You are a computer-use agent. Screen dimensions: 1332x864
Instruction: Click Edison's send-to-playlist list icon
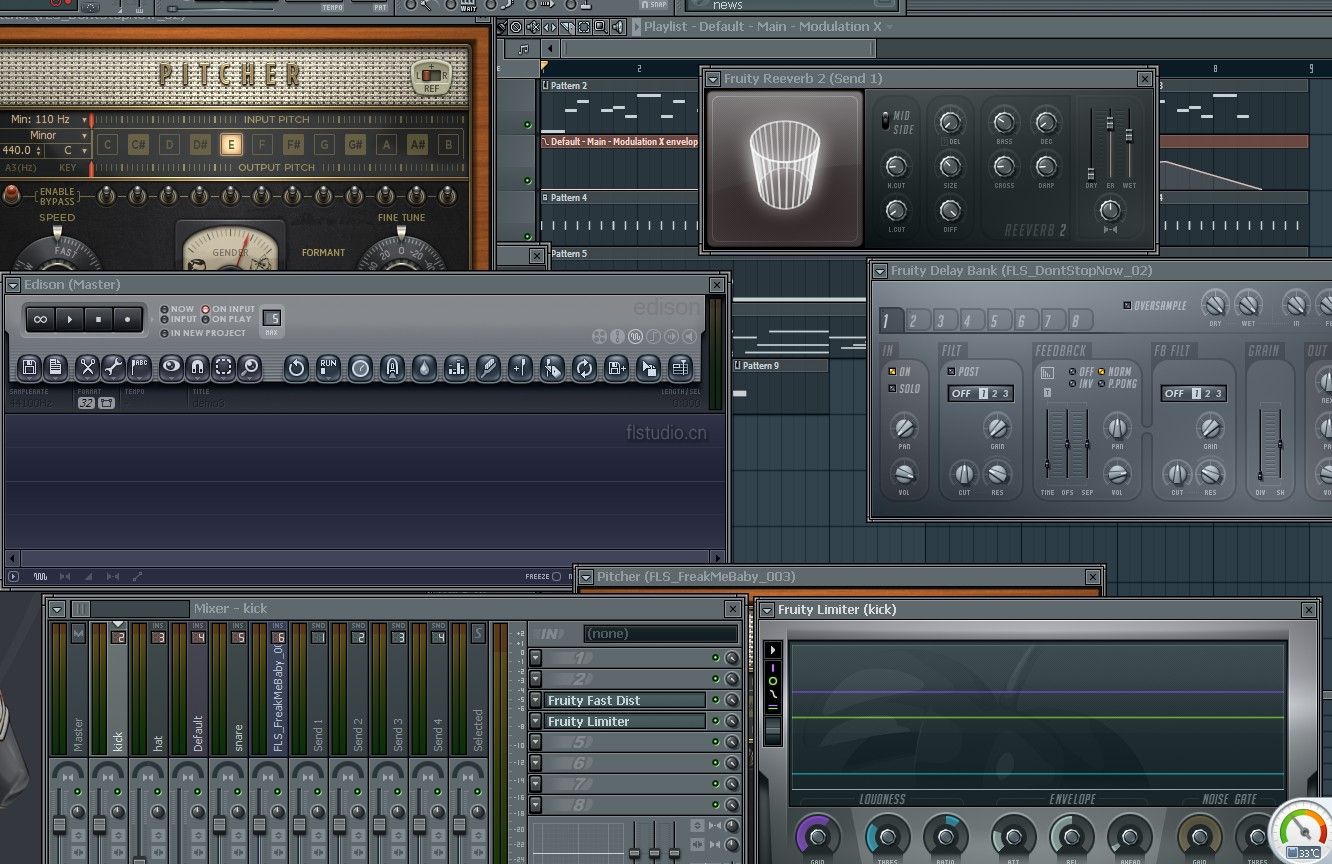(x=680, y=367)
